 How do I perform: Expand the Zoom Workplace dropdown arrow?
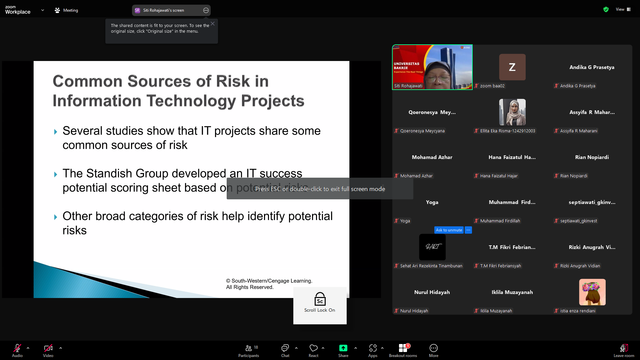[42, 10]
